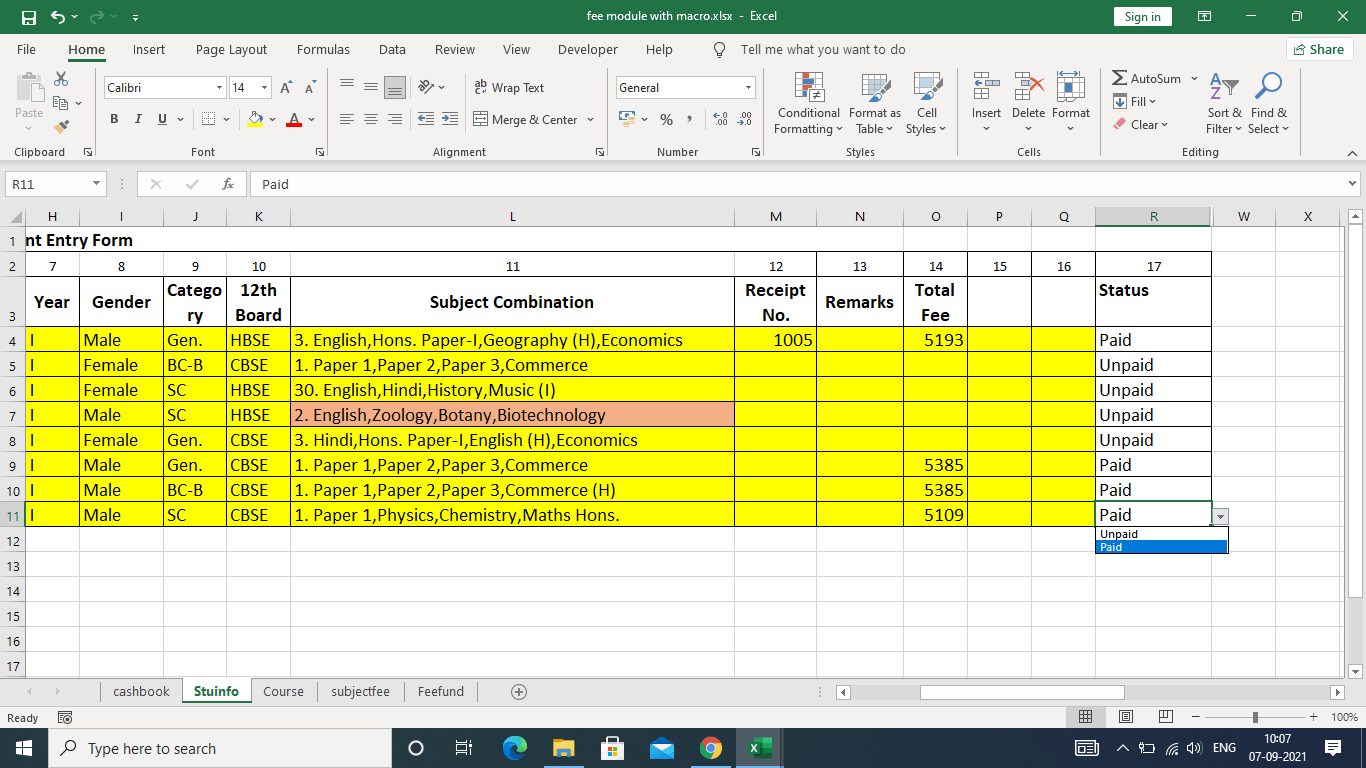Open General number format dropdown

pyautogui.click(x=748, y=88)
